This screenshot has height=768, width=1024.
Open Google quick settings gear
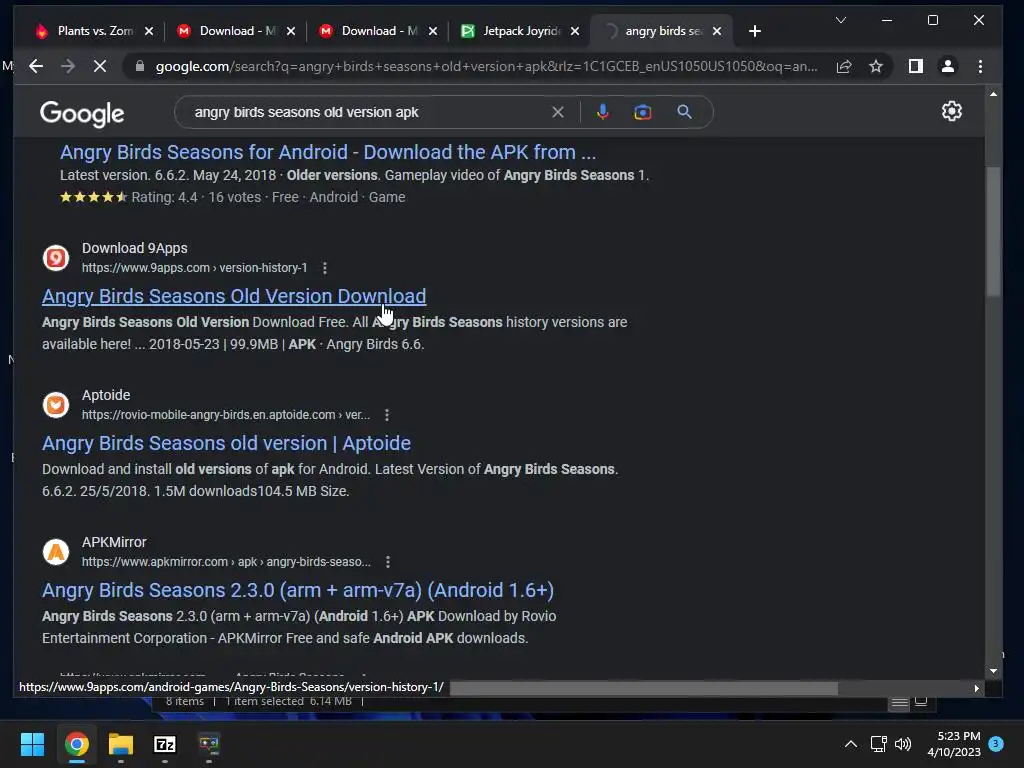coord(952,111)
